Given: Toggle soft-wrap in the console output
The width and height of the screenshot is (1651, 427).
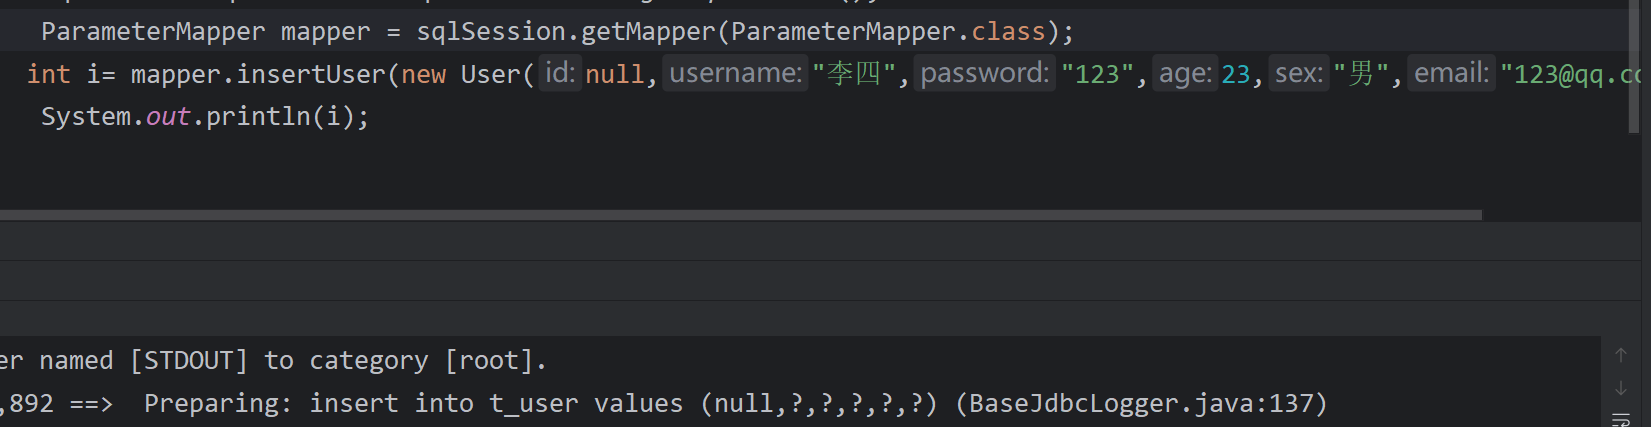Looking at the screenshot, I should [1621, 420].
